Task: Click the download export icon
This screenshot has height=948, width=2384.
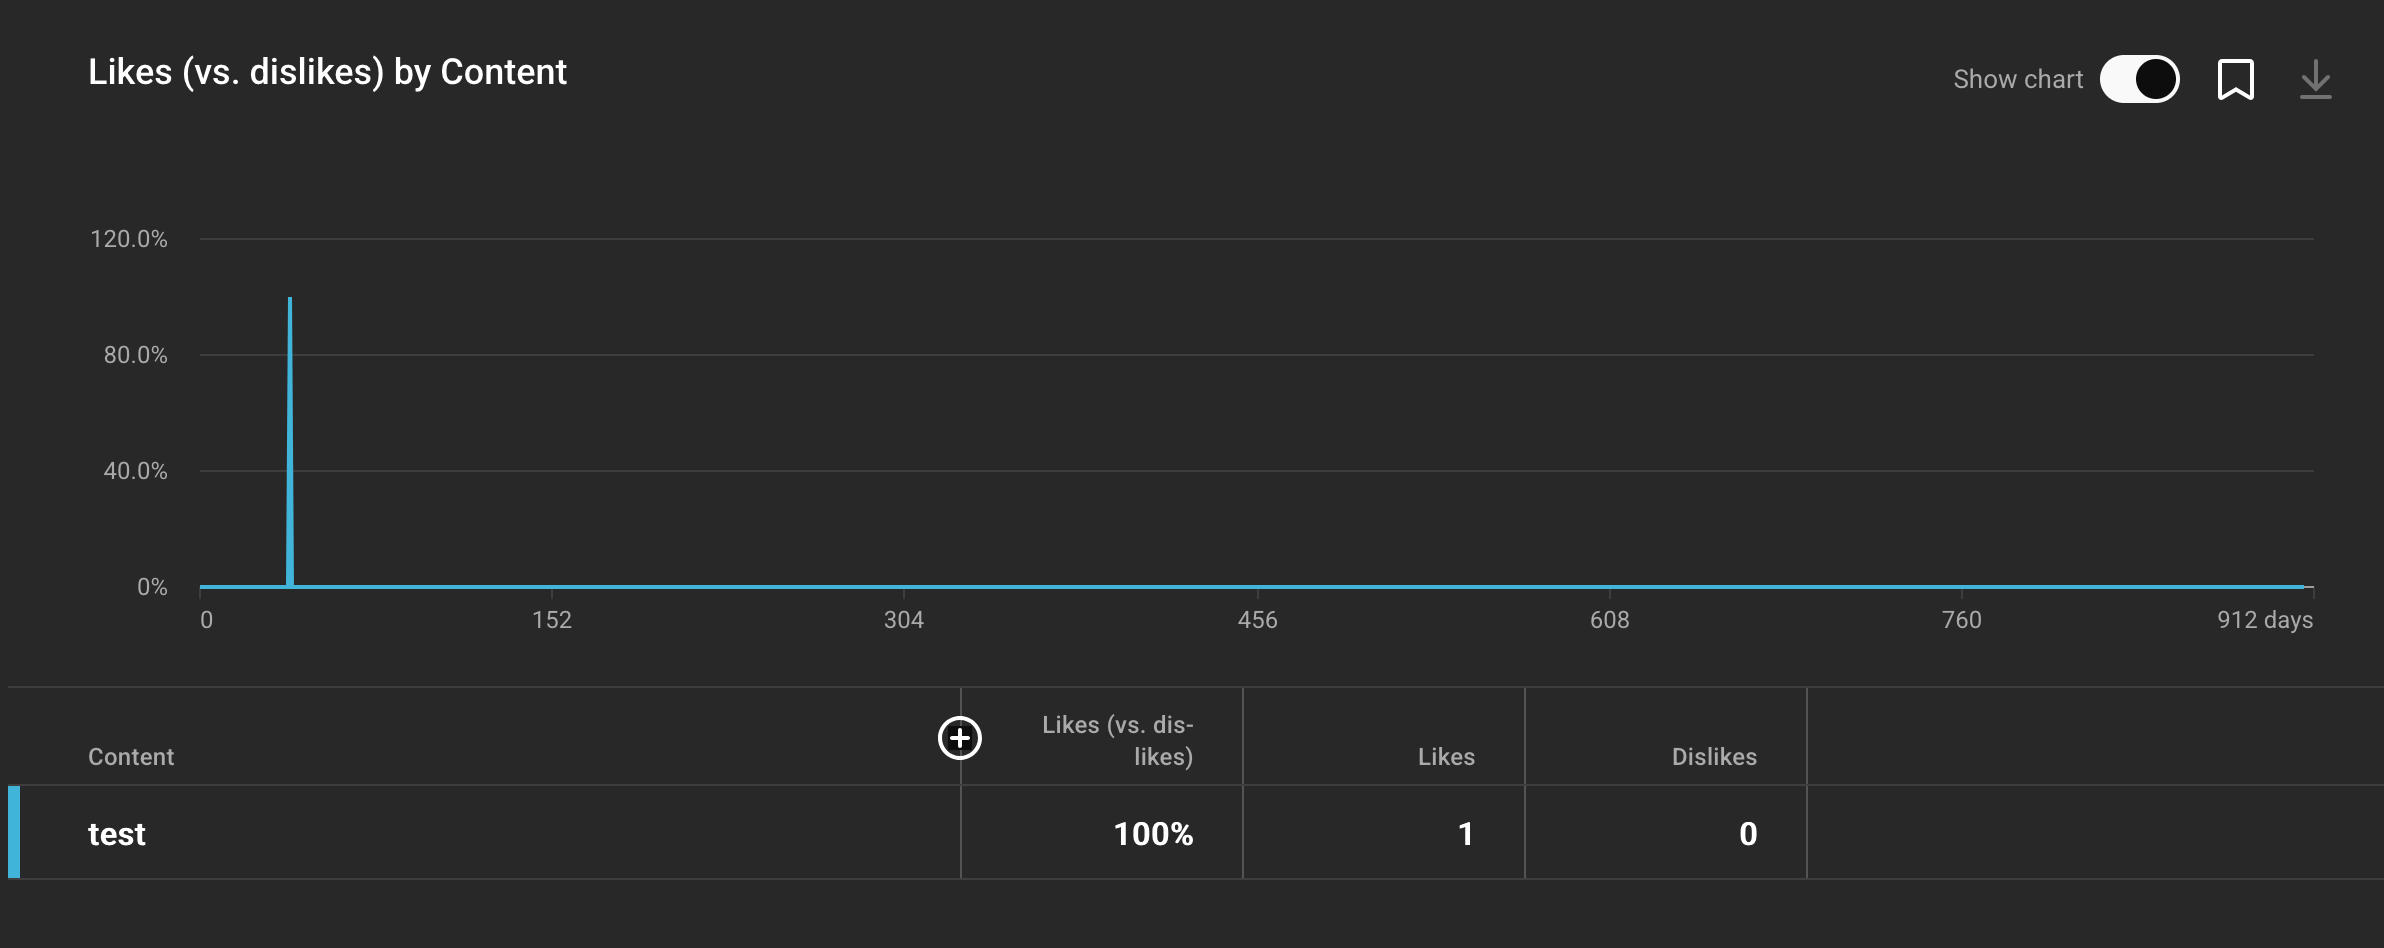Action: [x=2315, y=79]
